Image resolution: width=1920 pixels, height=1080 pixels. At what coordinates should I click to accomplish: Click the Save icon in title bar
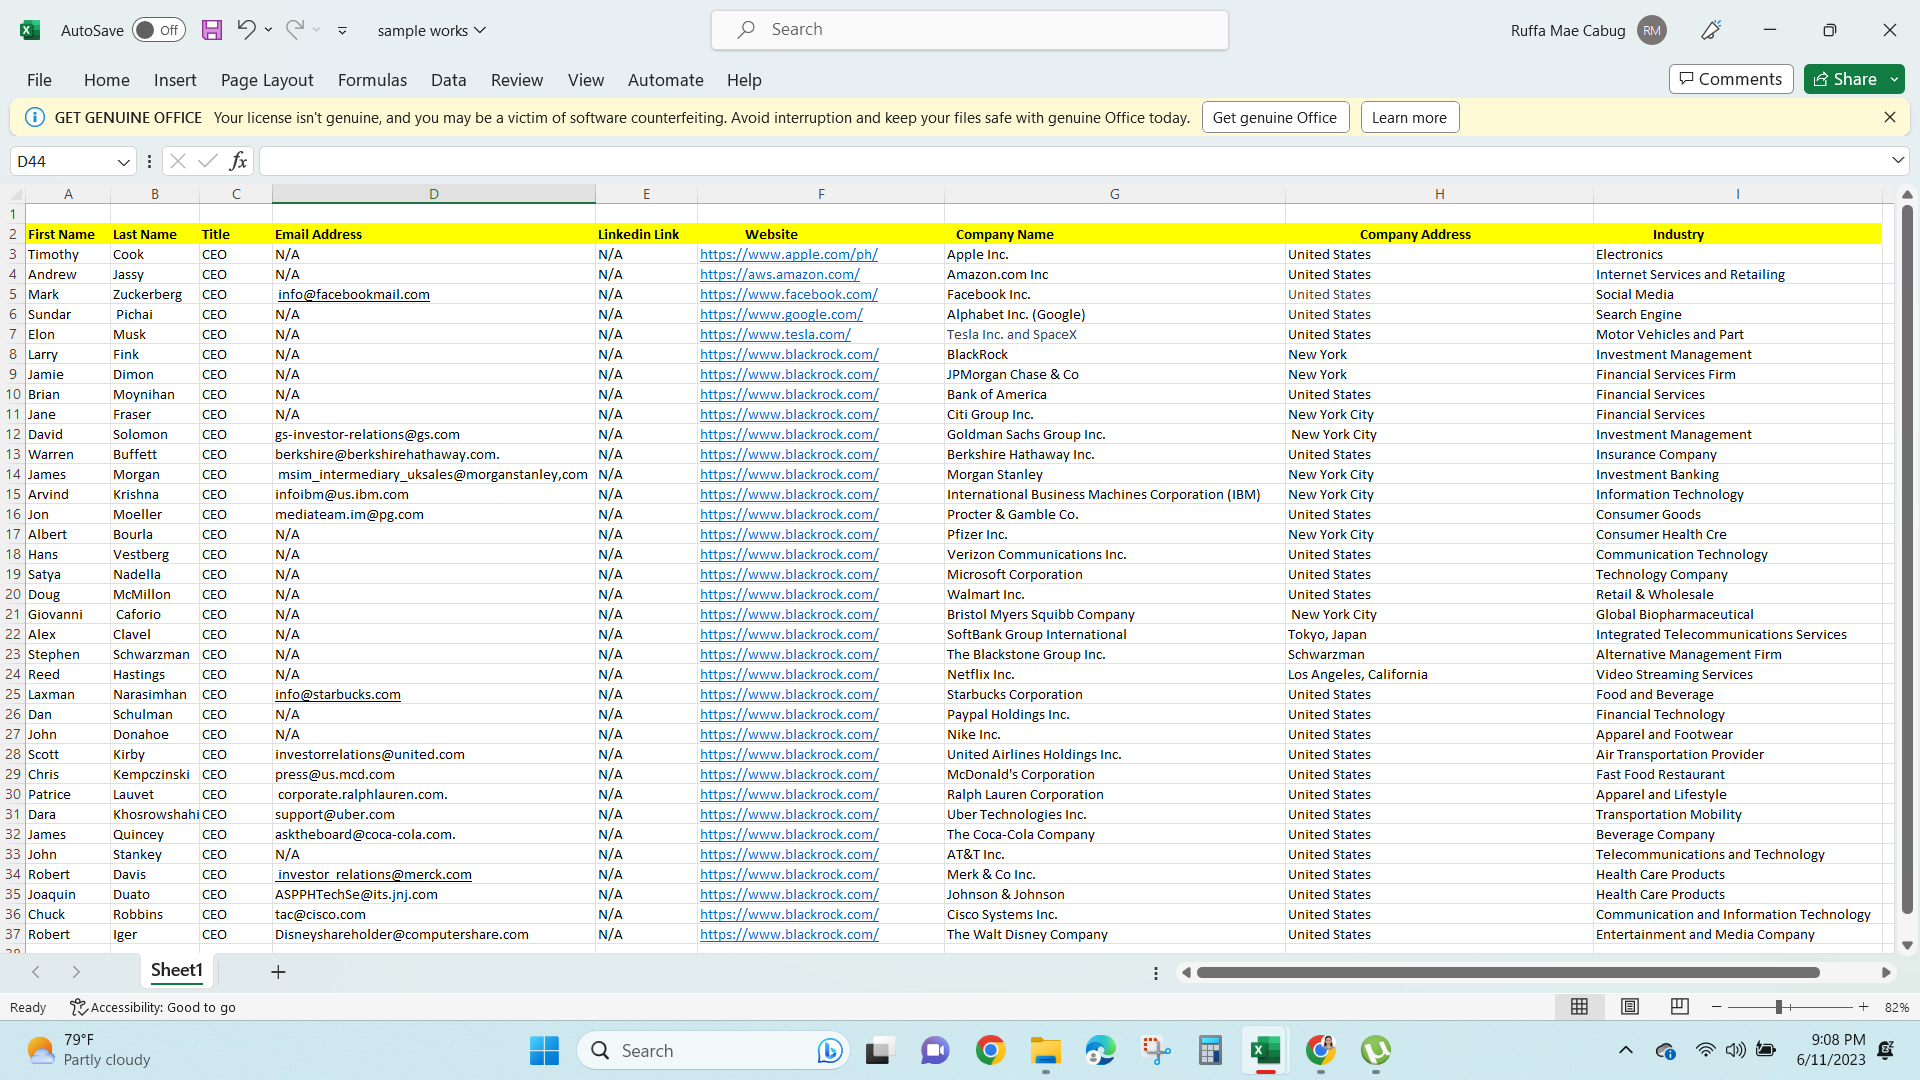pyautogui.click(x=211, y=30)
